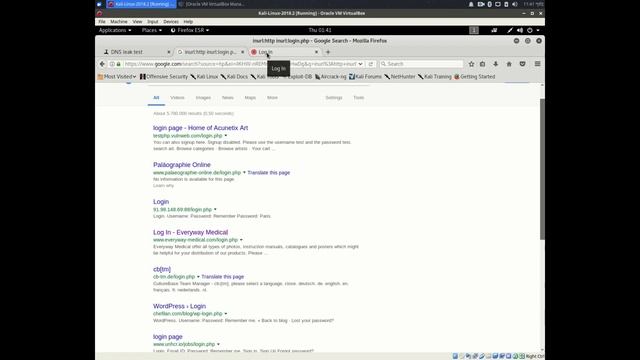Open the Offensive Security bookmark
The height and width of the screenshot is (360, 640).
tap(164, 77)
